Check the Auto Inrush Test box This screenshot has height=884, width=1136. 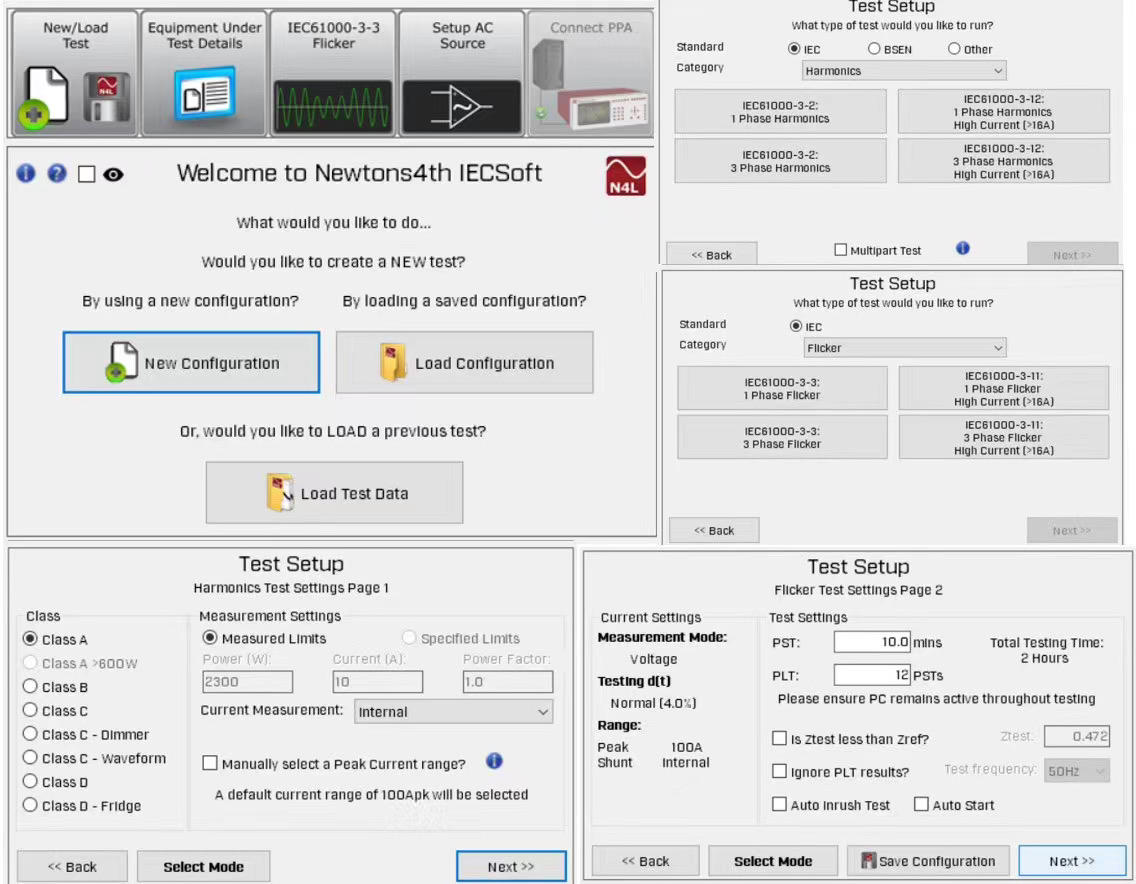coord(779,805)
